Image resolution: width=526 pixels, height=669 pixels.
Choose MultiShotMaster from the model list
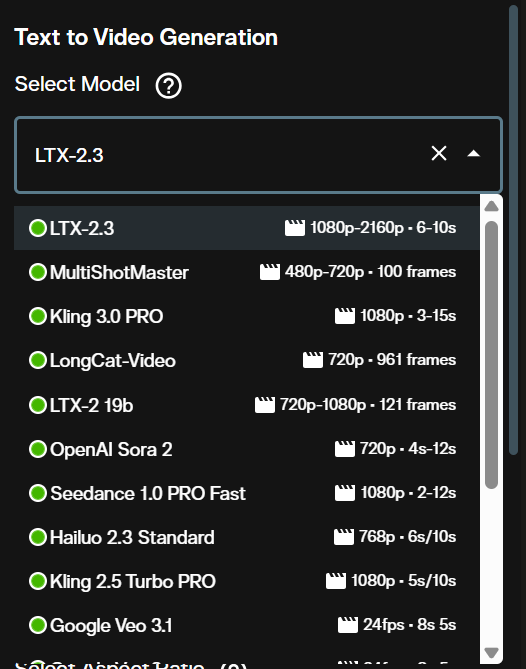click(247, 272)
